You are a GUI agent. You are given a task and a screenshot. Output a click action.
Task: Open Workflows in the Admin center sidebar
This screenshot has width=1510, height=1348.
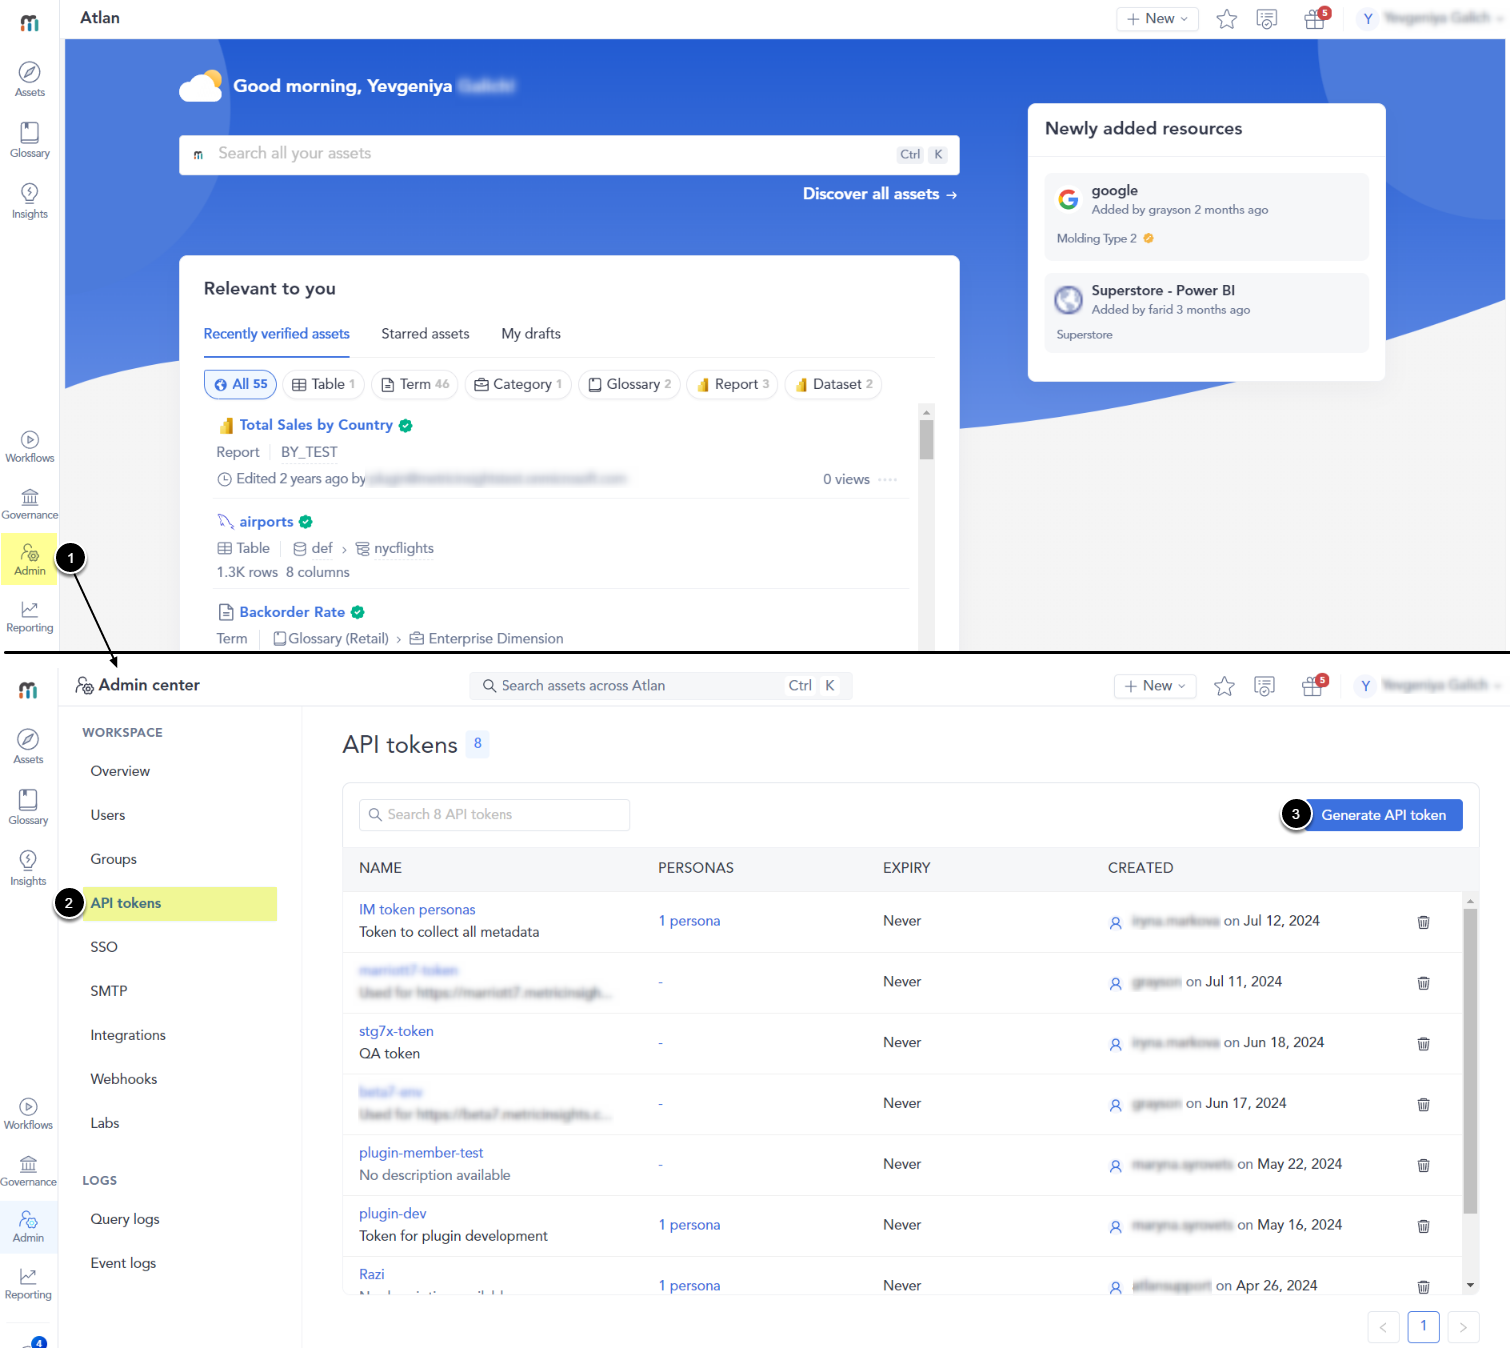(x=28, y=1114)
